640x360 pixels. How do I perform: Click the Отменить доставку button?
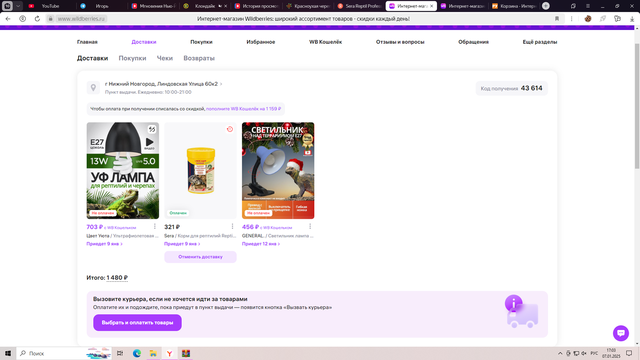tap(200, 257)
